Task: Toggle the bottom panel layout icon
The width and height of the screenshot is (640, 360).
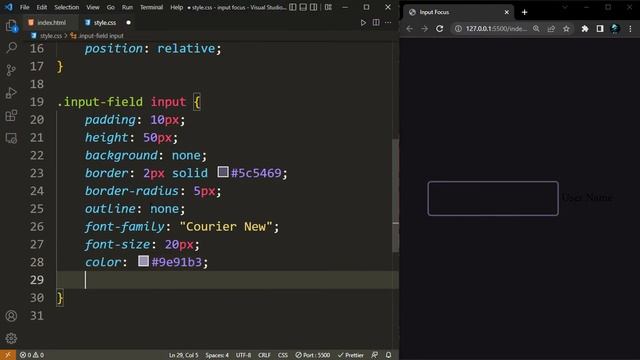Action: [x=303, y=7]
